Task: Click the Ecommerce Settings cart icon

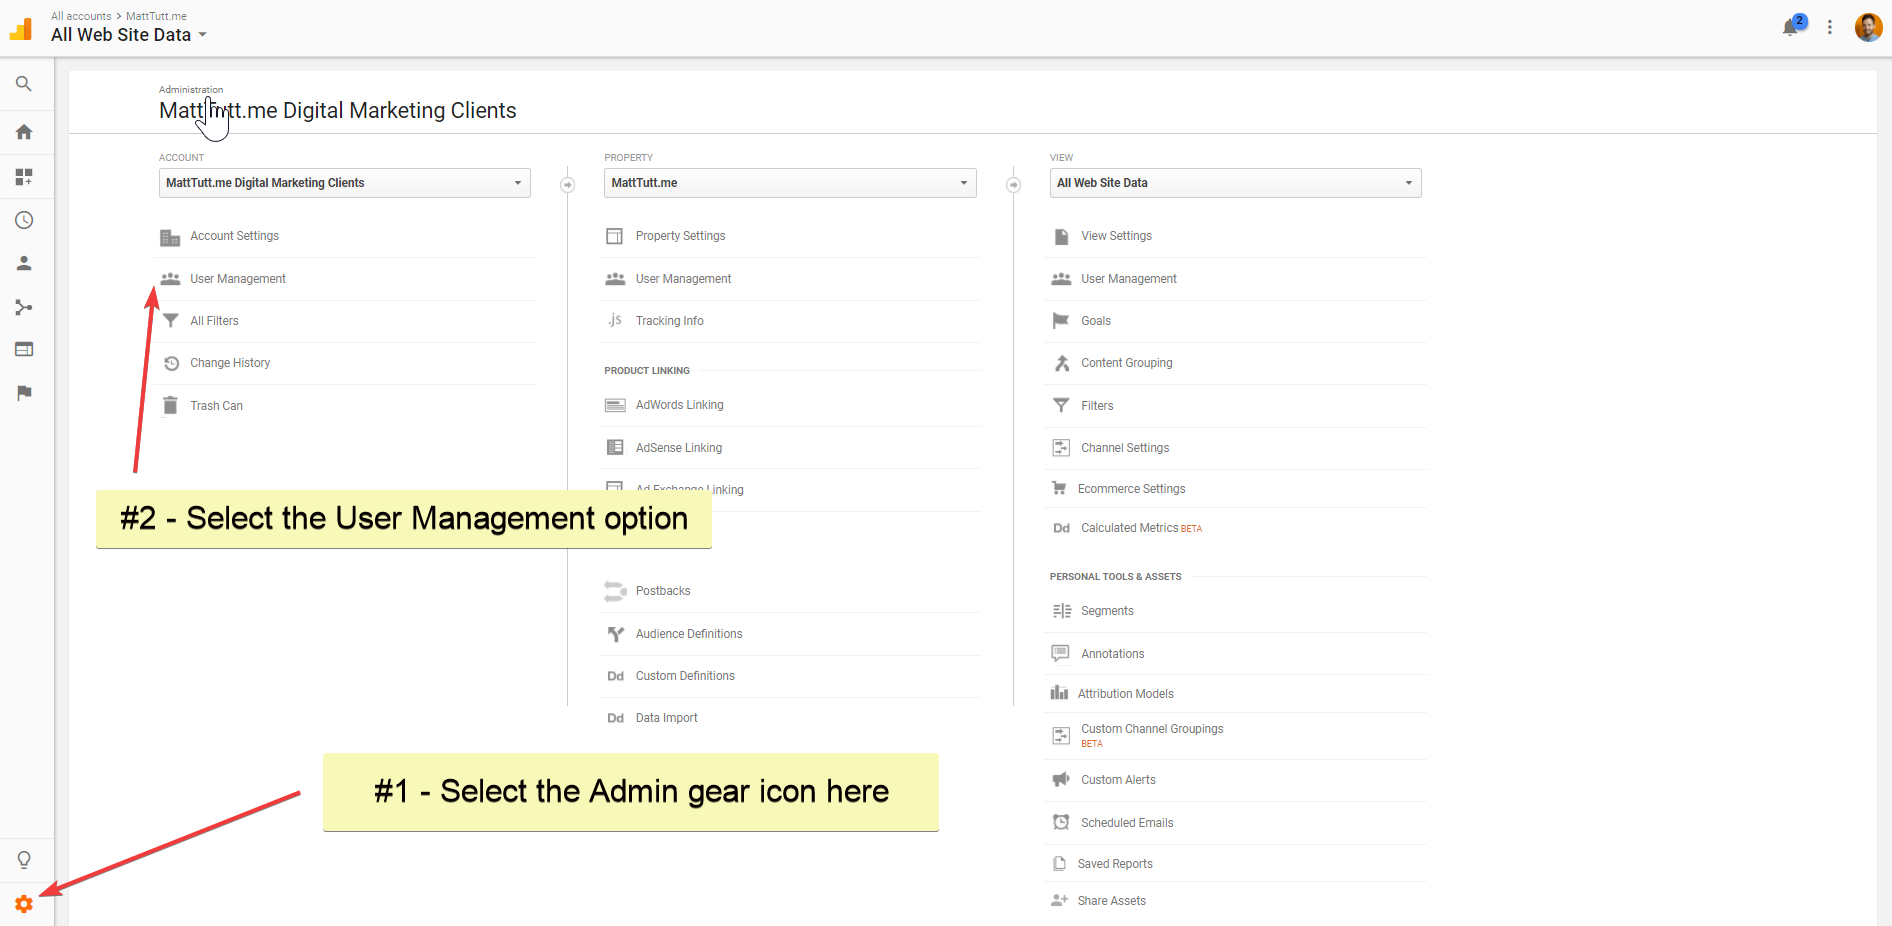Action: click(1059, 488)
